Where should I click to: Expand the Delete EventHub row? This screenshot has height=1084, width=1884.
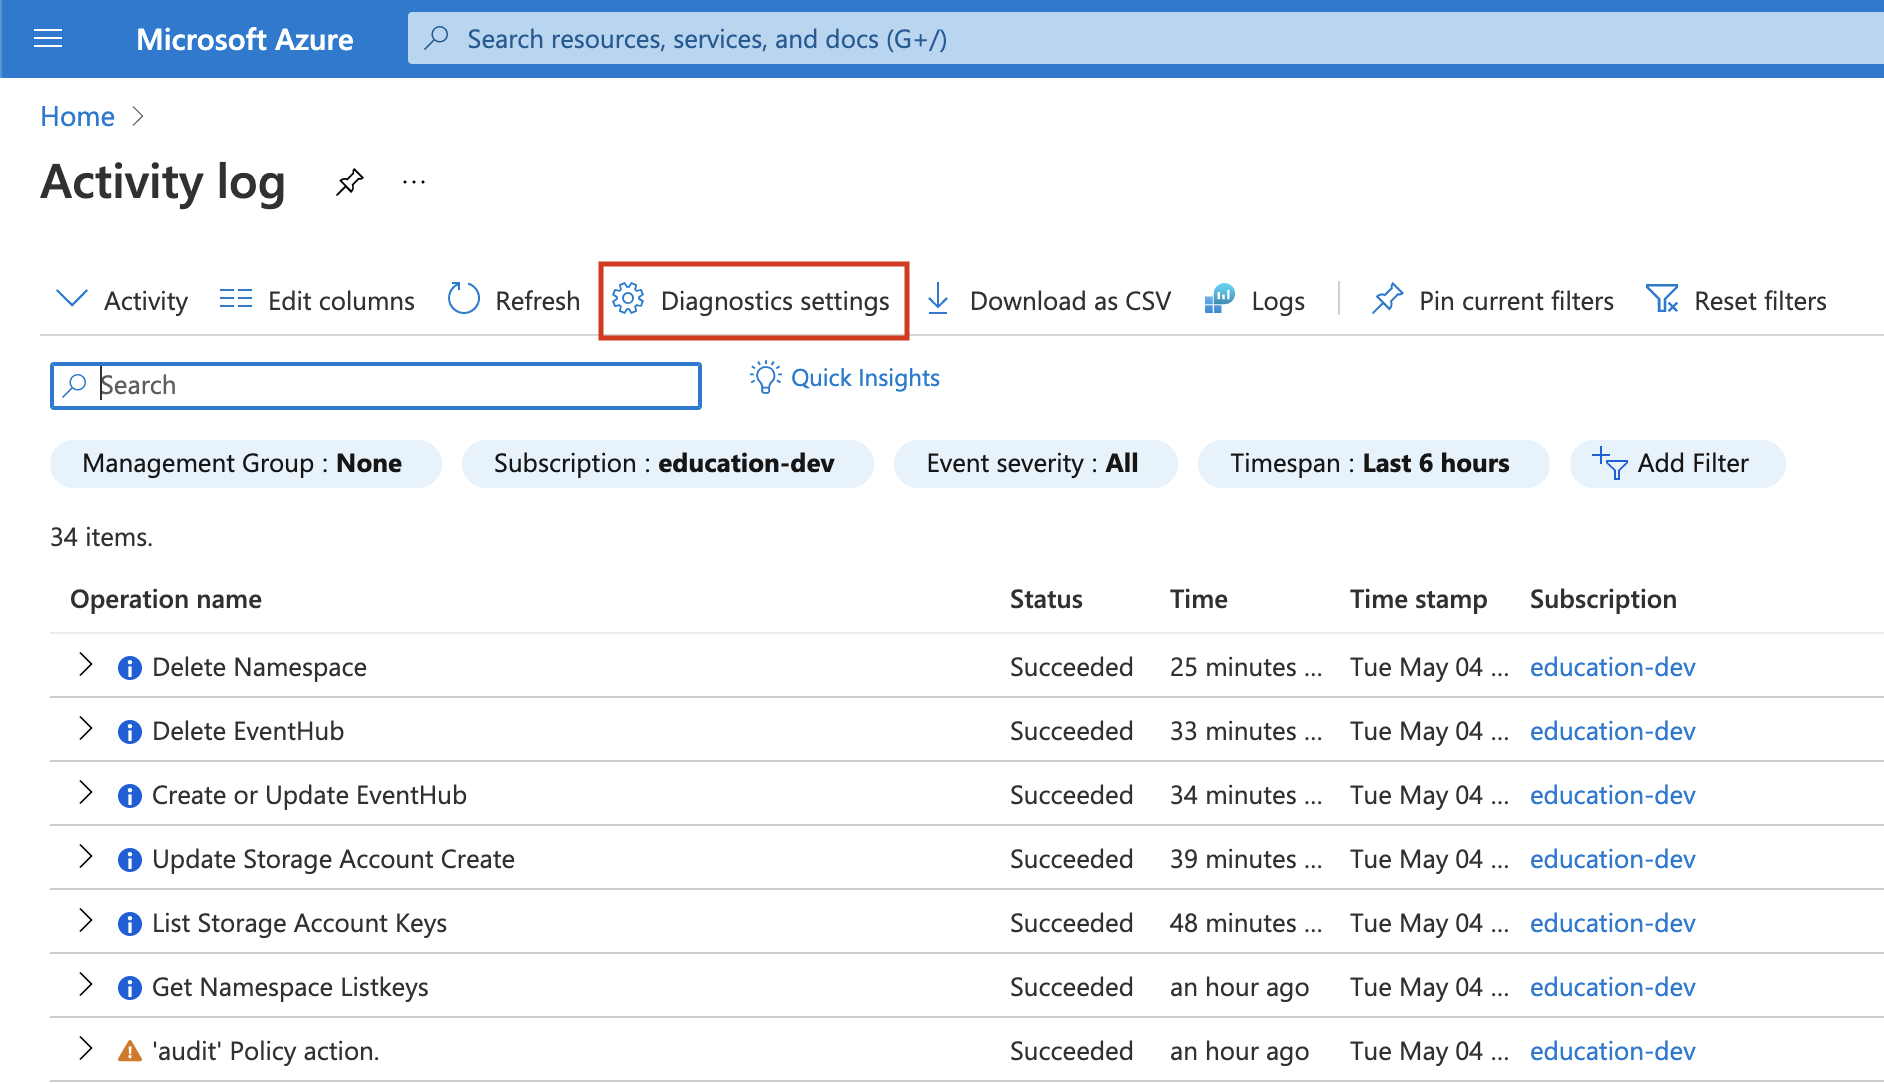85,730
